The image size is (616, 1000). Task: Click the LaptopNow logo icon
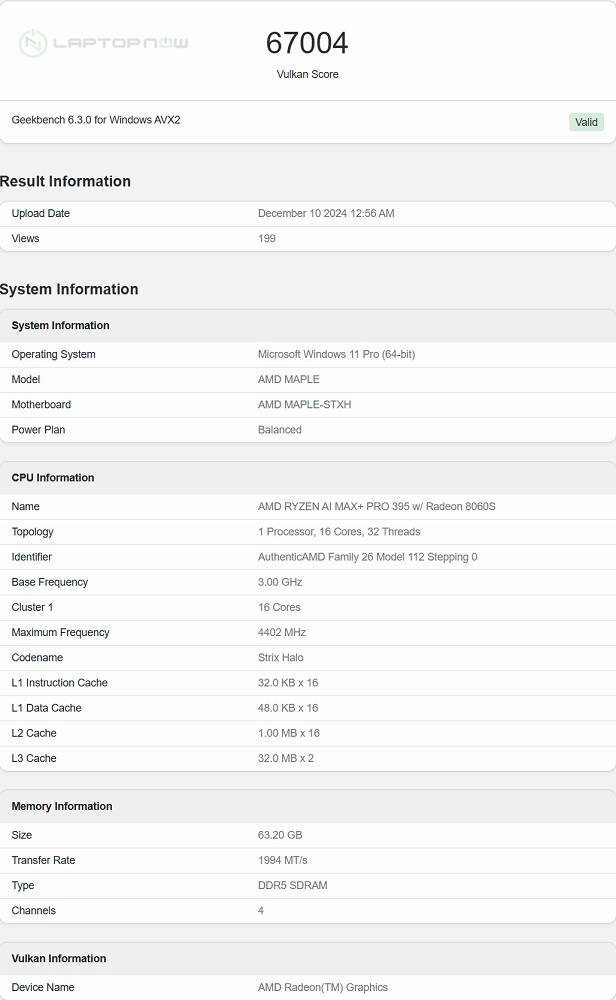coord(33,43)
